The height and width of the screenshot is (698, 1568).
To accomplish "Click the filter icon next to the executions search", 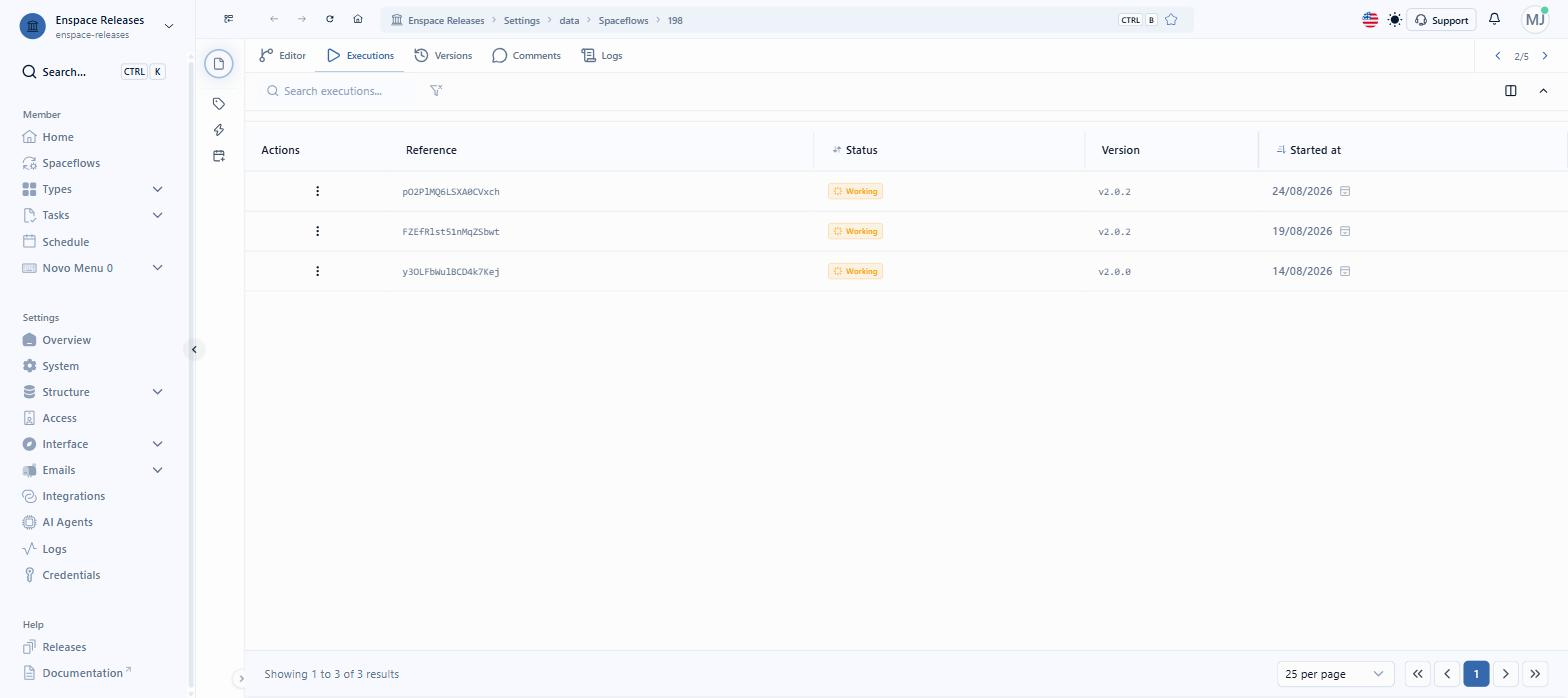I will 436,91.
